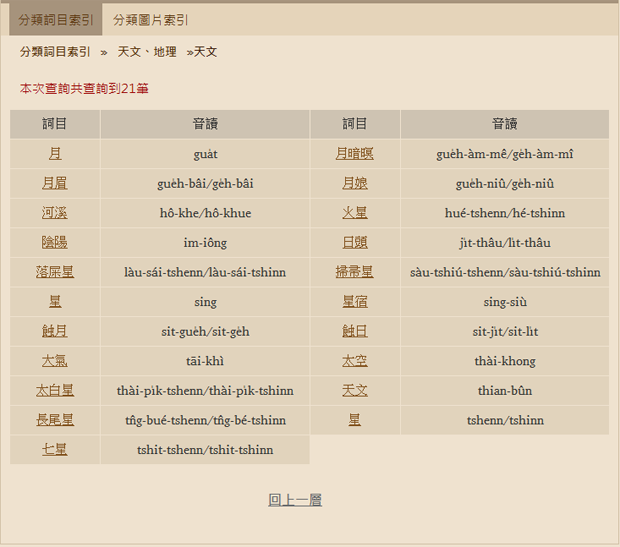Screen dimensions: 620x547
Task: Click the right 音讀 column header
Action: (505, 124)
